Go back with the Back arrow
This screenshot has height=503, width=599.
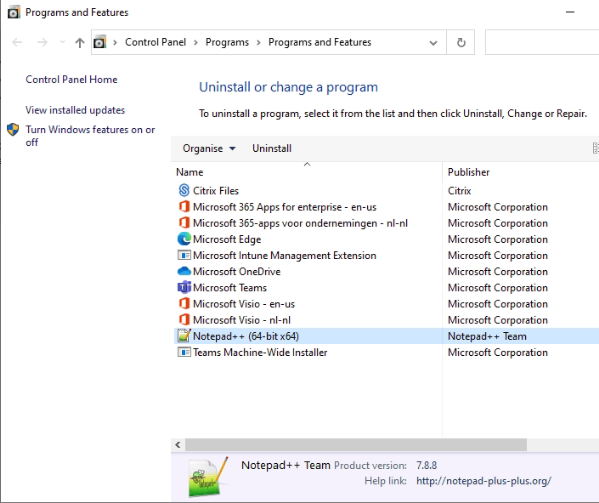tap(17, 42)
